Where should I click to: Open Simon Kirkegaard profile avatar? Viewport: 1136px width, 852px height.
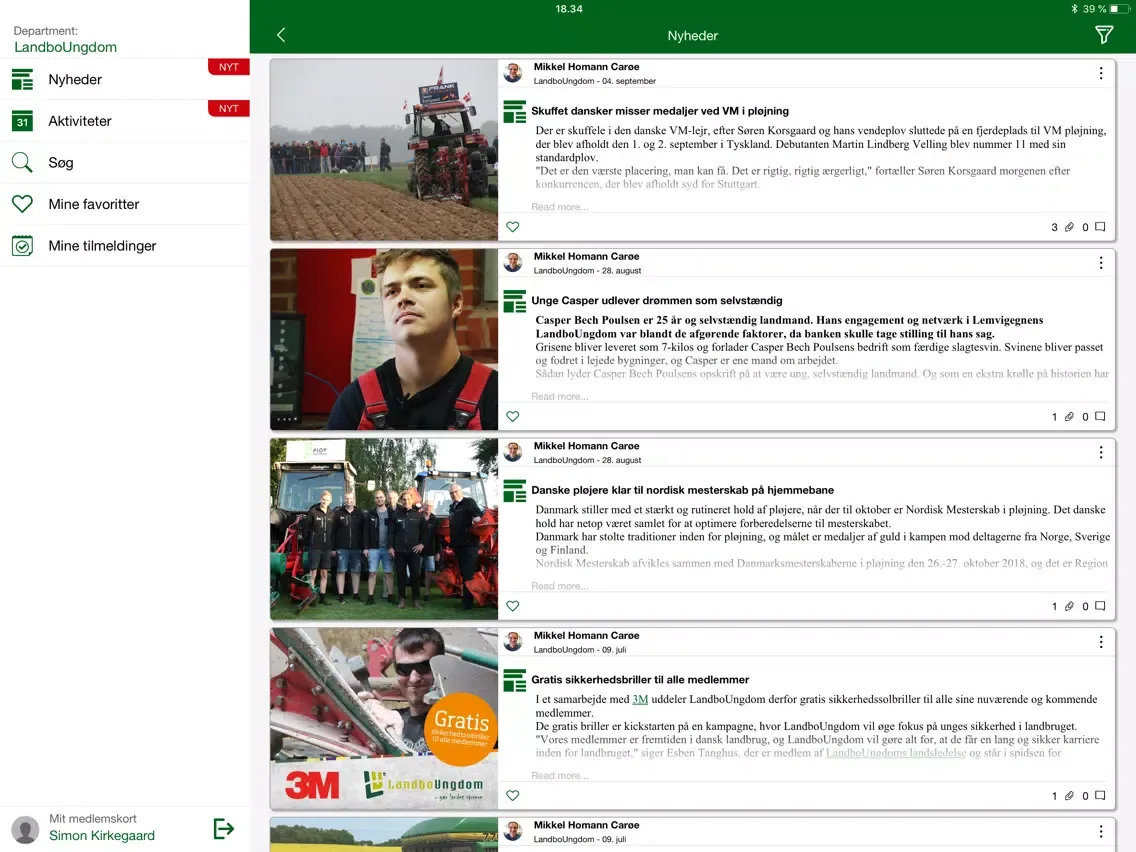coord(25,829)
